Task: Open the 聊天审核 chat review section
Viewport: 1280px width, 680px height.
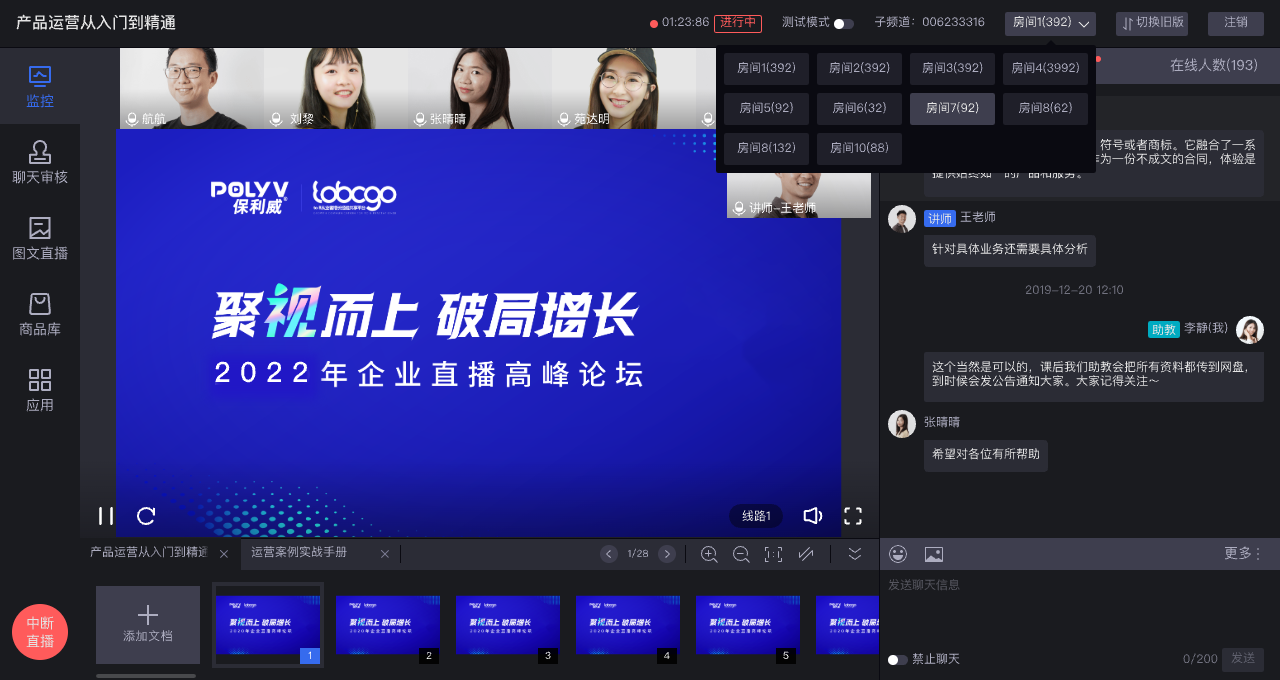Action: click(x=40, y=163)
